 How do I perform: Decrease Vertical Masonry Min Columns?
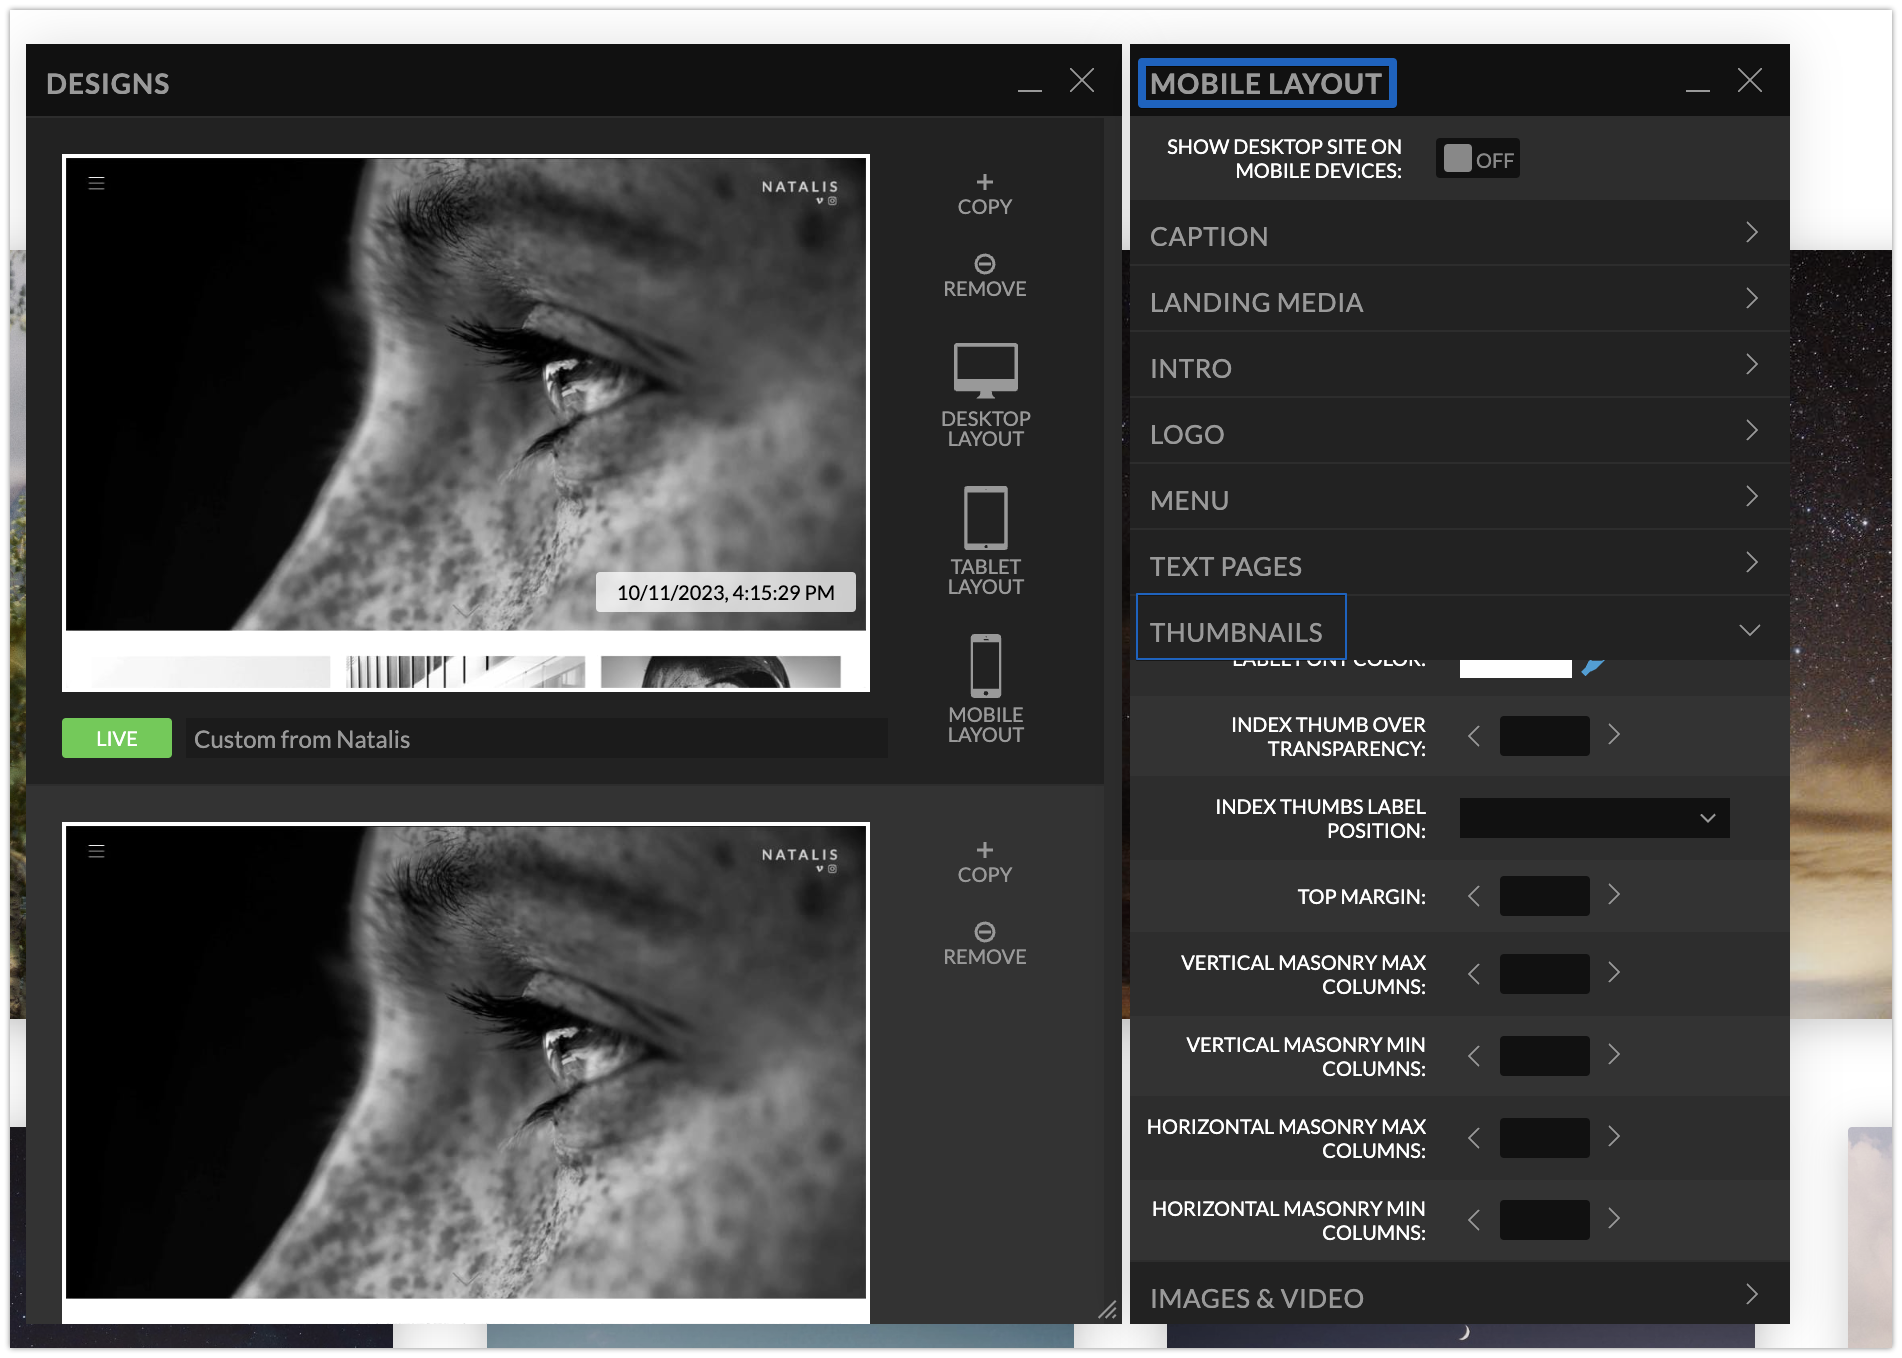[1474, 1056]
